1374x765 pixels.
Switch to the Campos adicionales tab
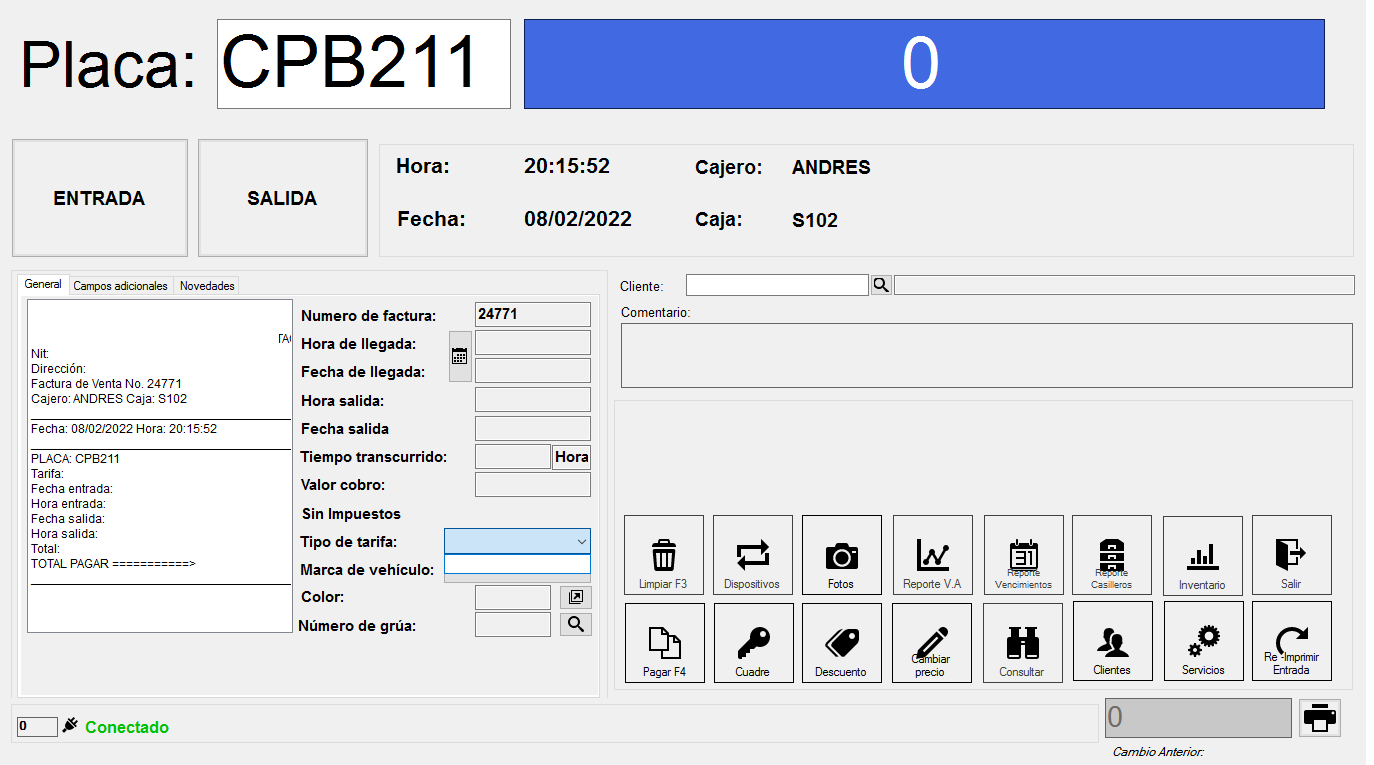[121, 286]
